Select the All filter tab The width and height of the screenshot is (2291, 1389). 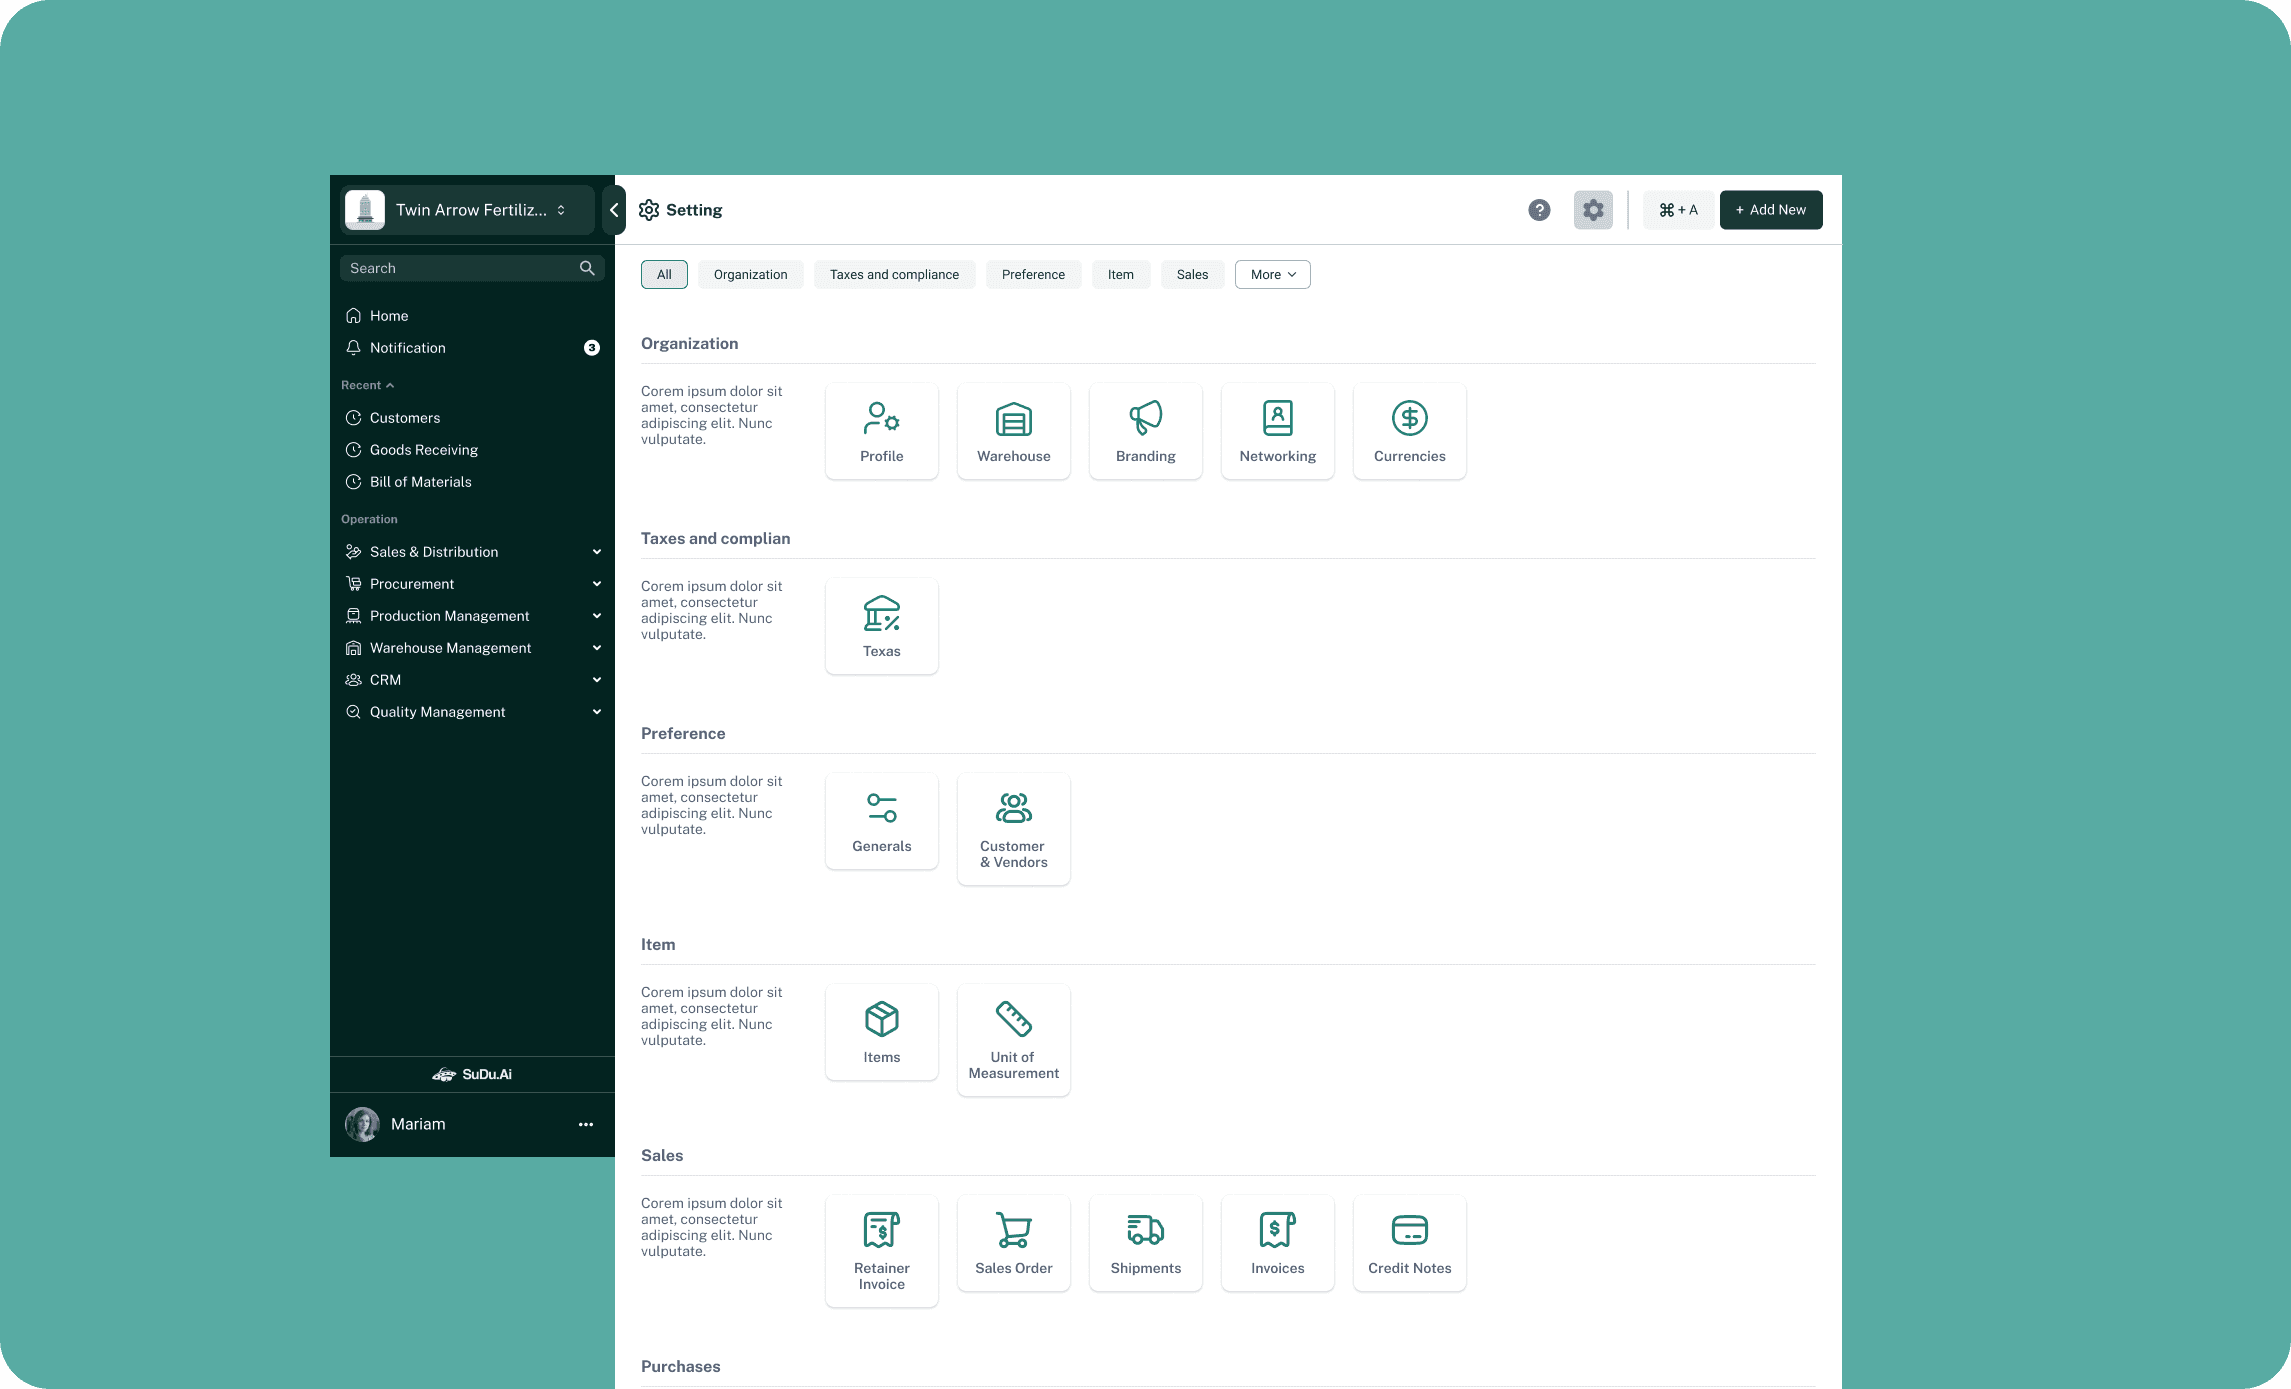click(x=664, y=275)
